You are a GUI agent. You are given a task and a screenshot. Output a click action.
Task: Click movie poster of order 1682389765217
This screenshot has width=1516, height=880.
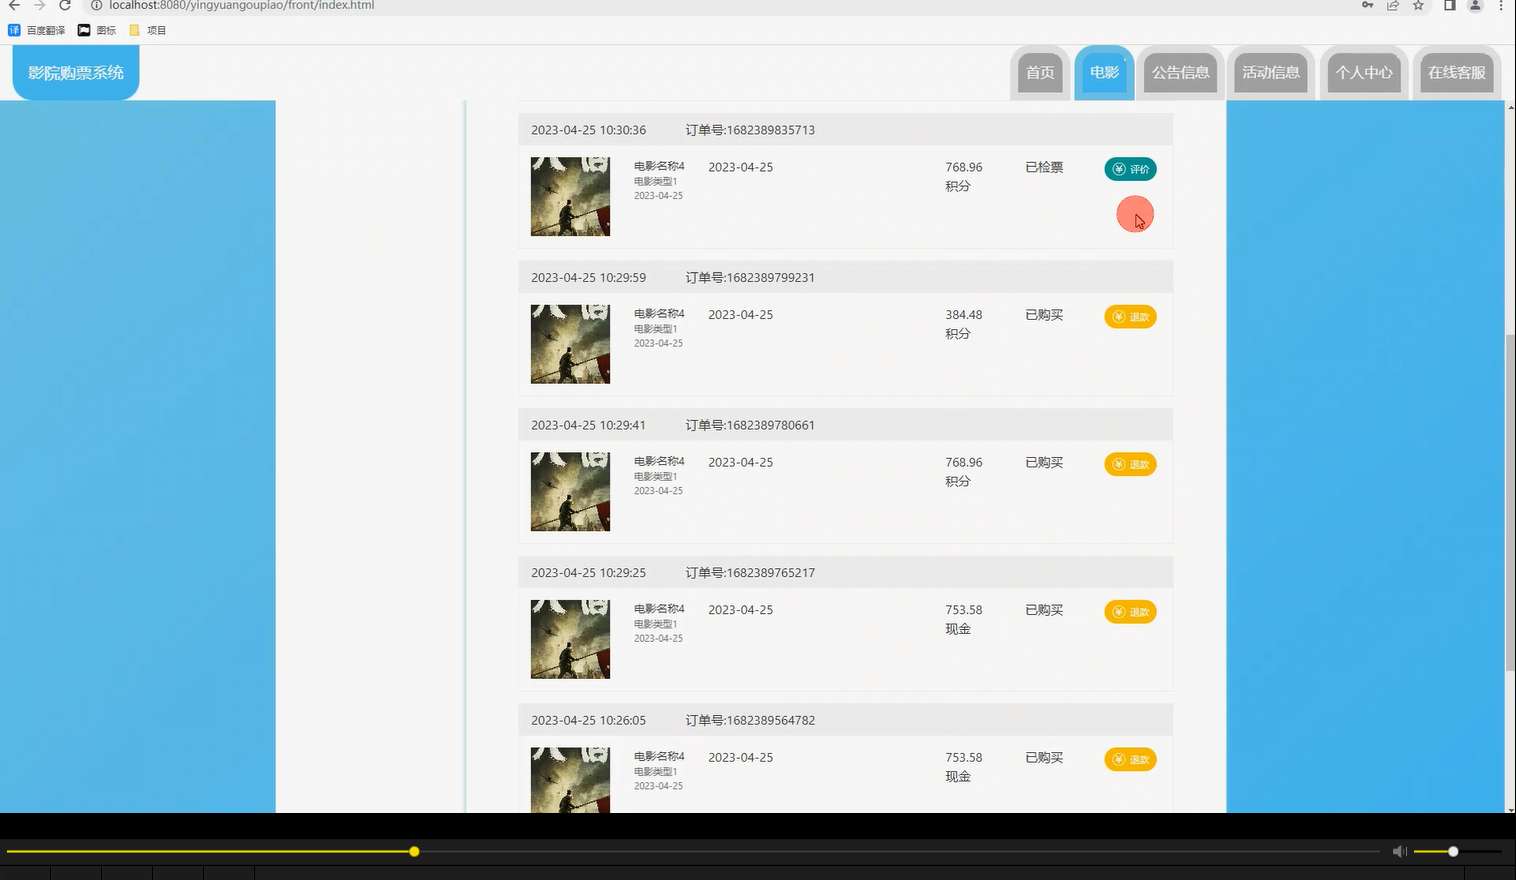coord(570,639)
